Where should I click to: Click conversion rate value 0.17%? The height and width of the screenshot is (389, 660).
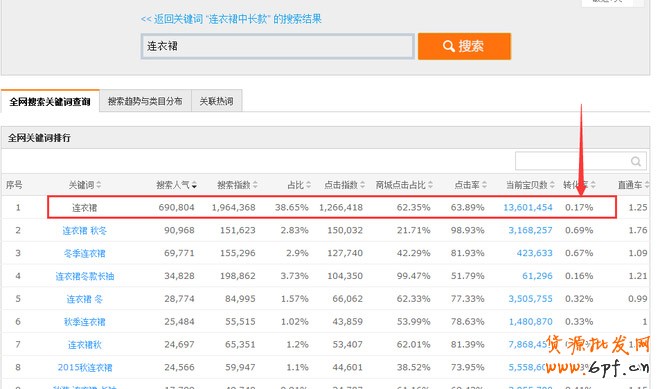click(x=579, y=208)
